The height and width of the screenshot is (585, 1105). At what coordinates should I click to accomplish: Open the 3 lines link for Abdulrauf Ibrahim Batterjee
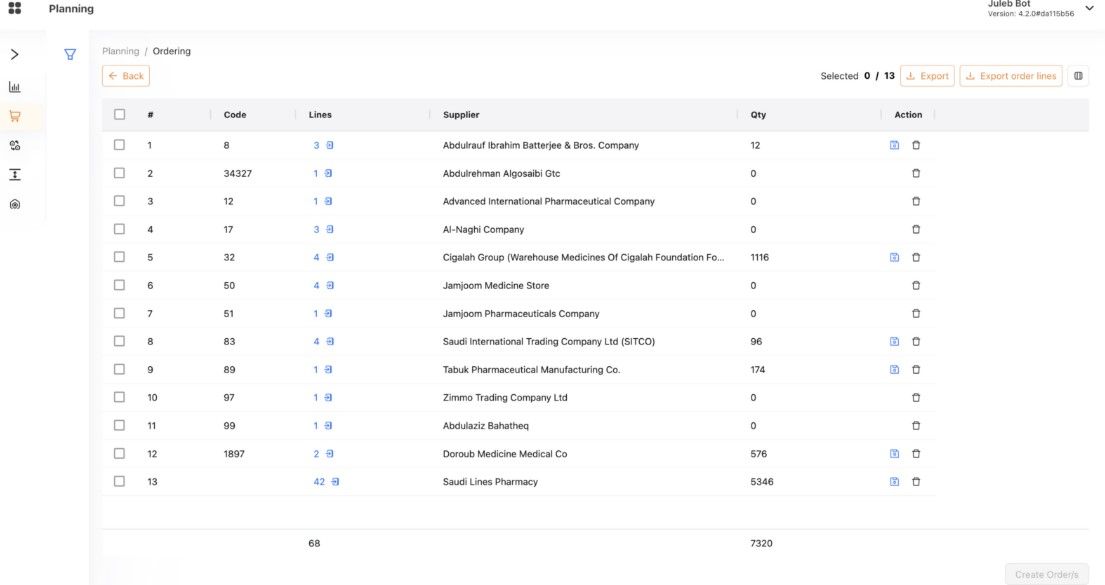[x=322, y=146]
